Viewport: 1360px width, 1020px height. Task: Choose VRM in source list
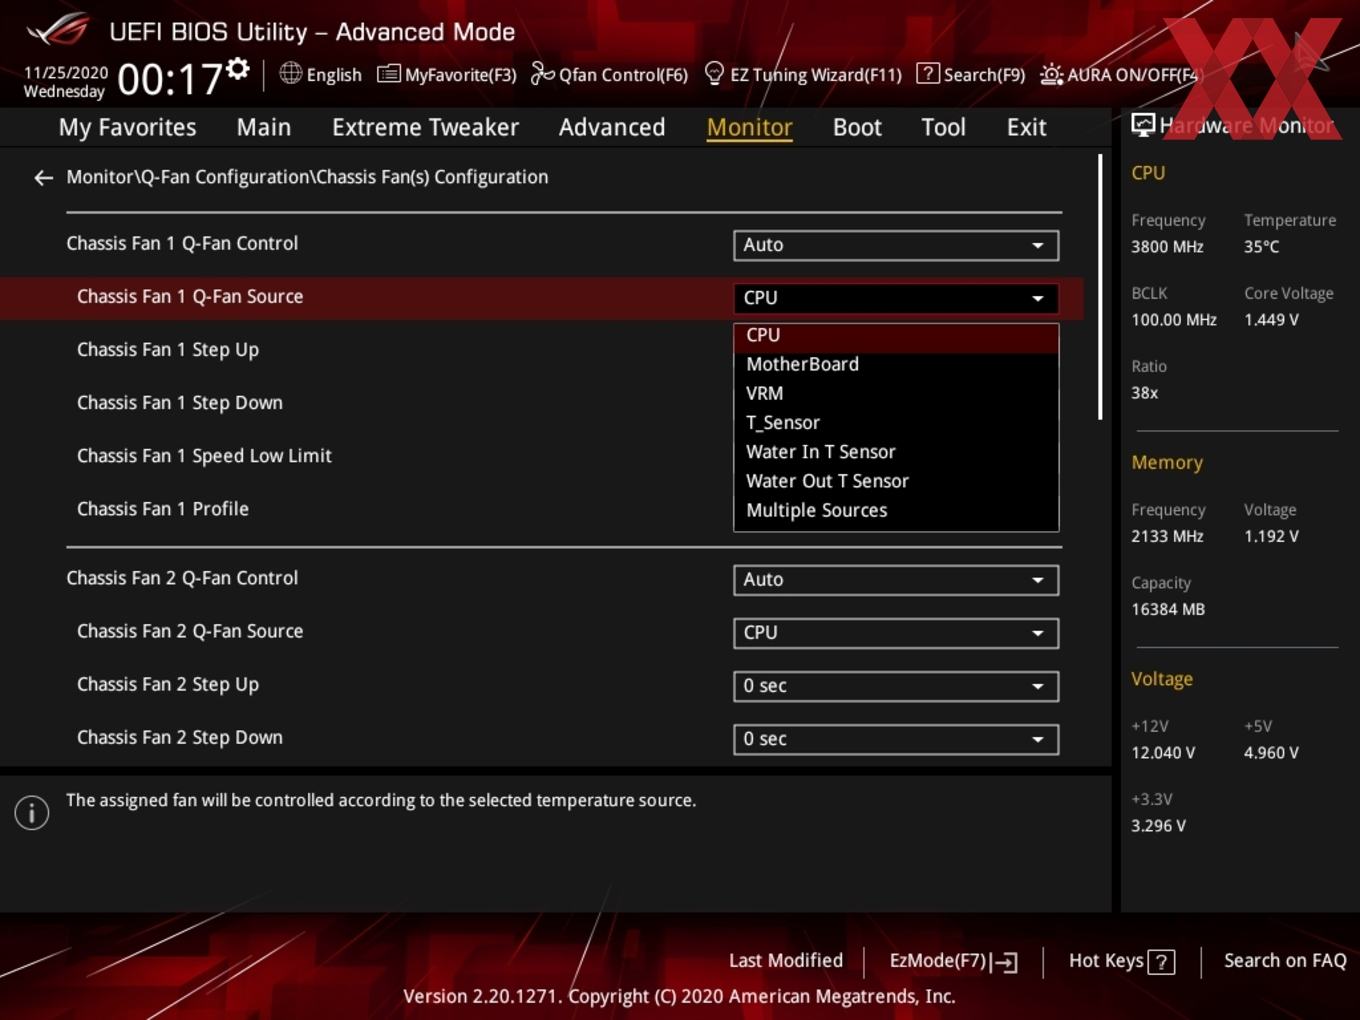896,394
